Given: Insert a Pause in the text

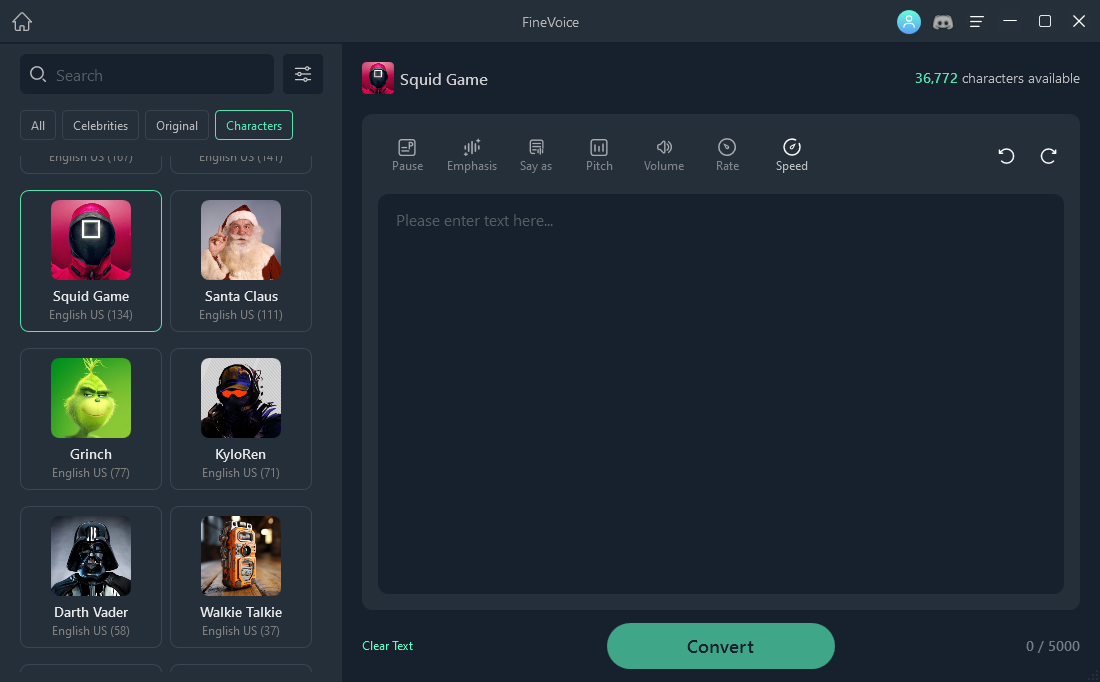Looking at the screenshot, I should (408, 155).
